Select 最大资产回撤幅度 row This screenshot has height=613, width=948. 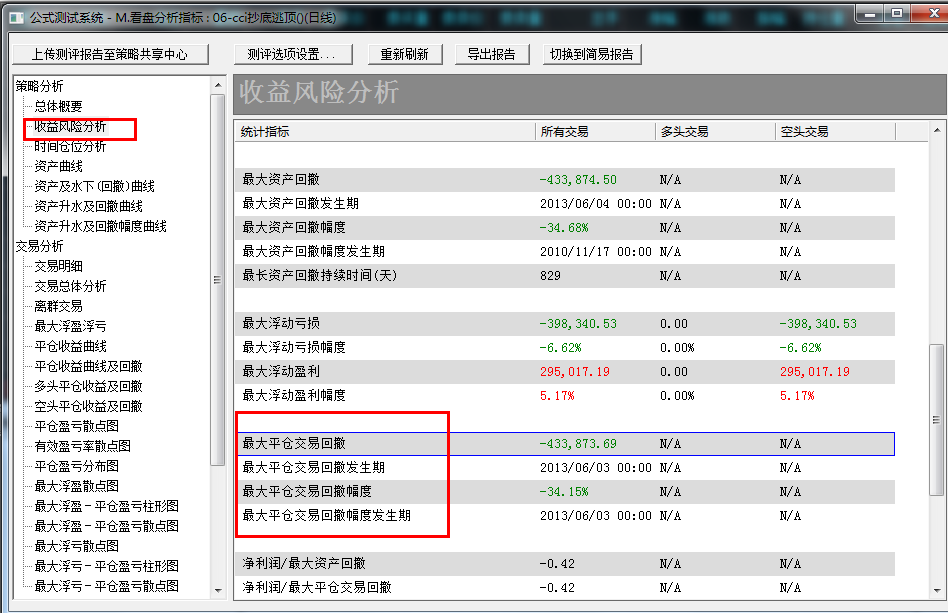pyautogui.click(x=565, y=227)
